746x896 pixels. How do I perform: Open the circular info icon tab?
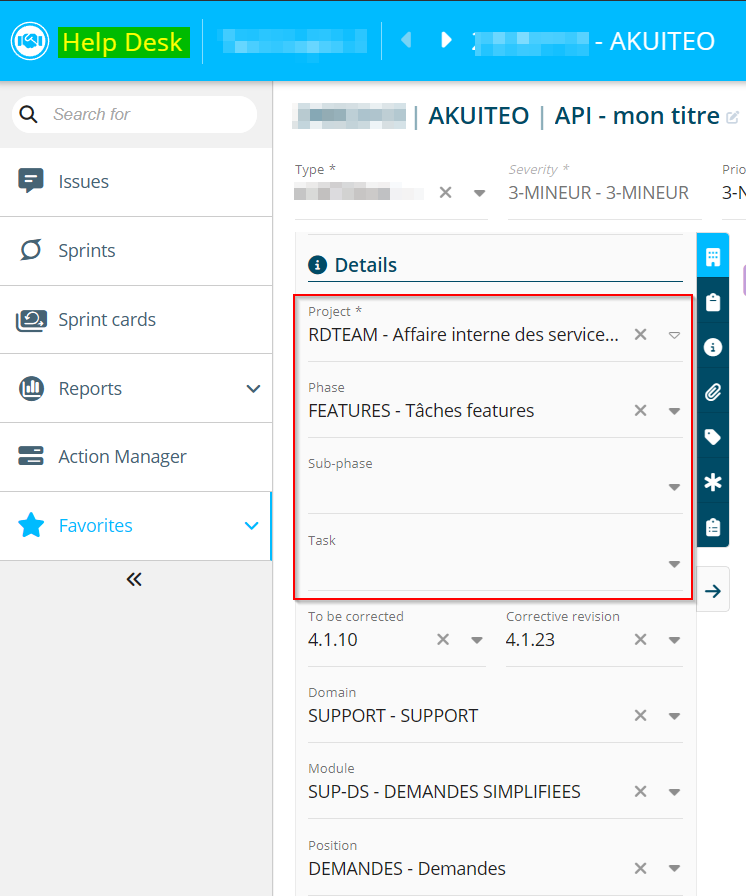(712, 347)
